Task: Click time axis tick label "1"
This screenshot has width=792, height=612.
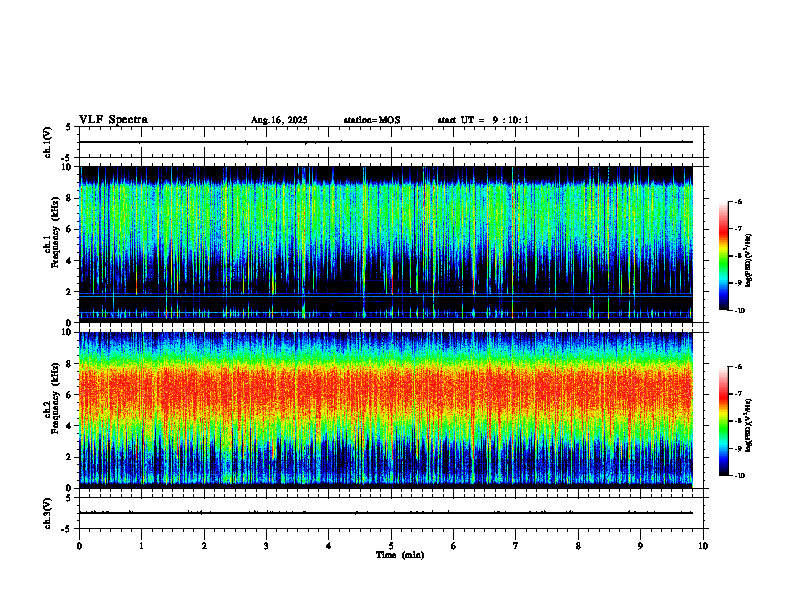Action: tap(142, 546)
